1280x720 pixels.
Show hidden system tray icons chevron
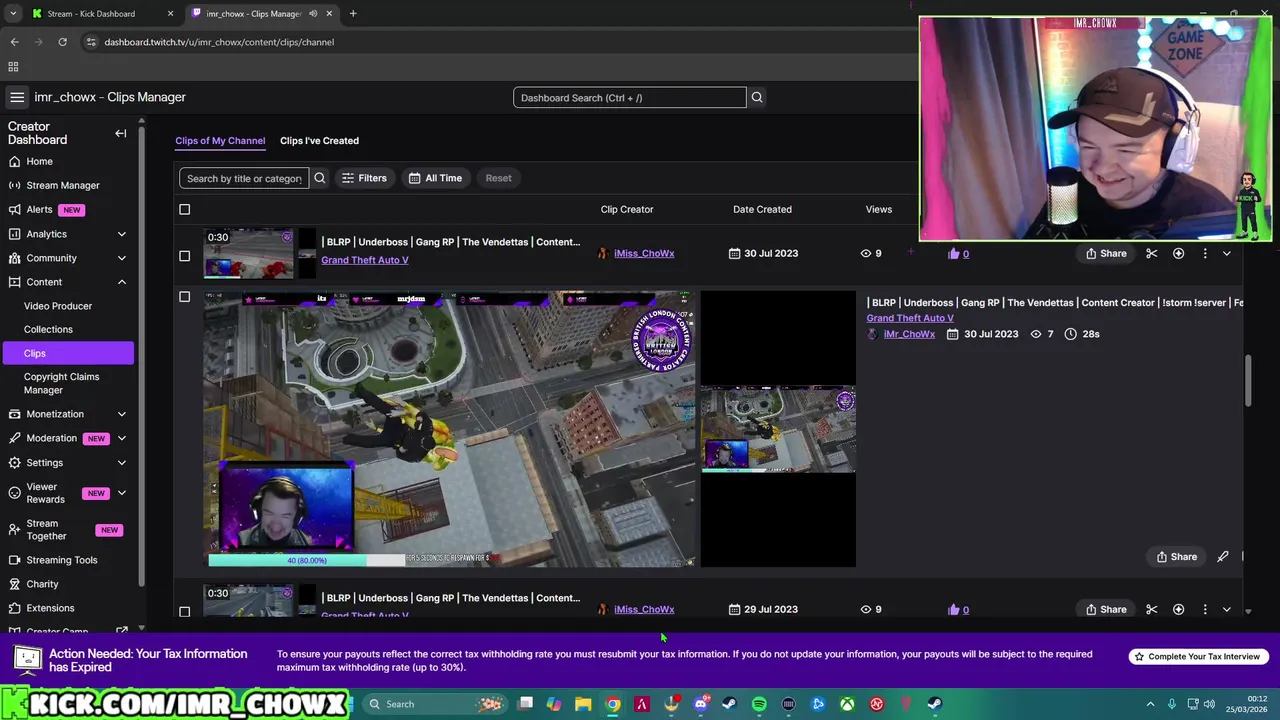[1150, 704]
